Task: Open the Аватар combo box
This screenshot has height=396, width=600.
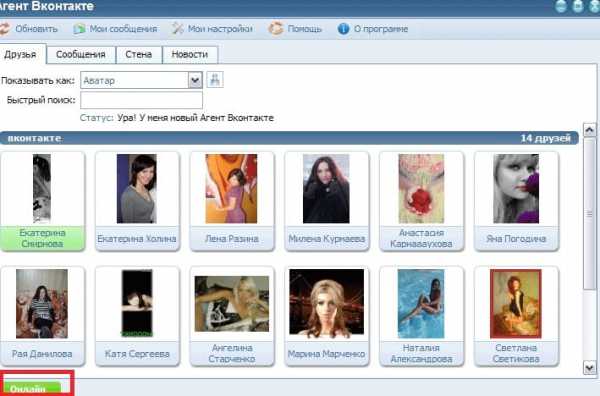Action: pyautogui.click(x=141, y=80)
